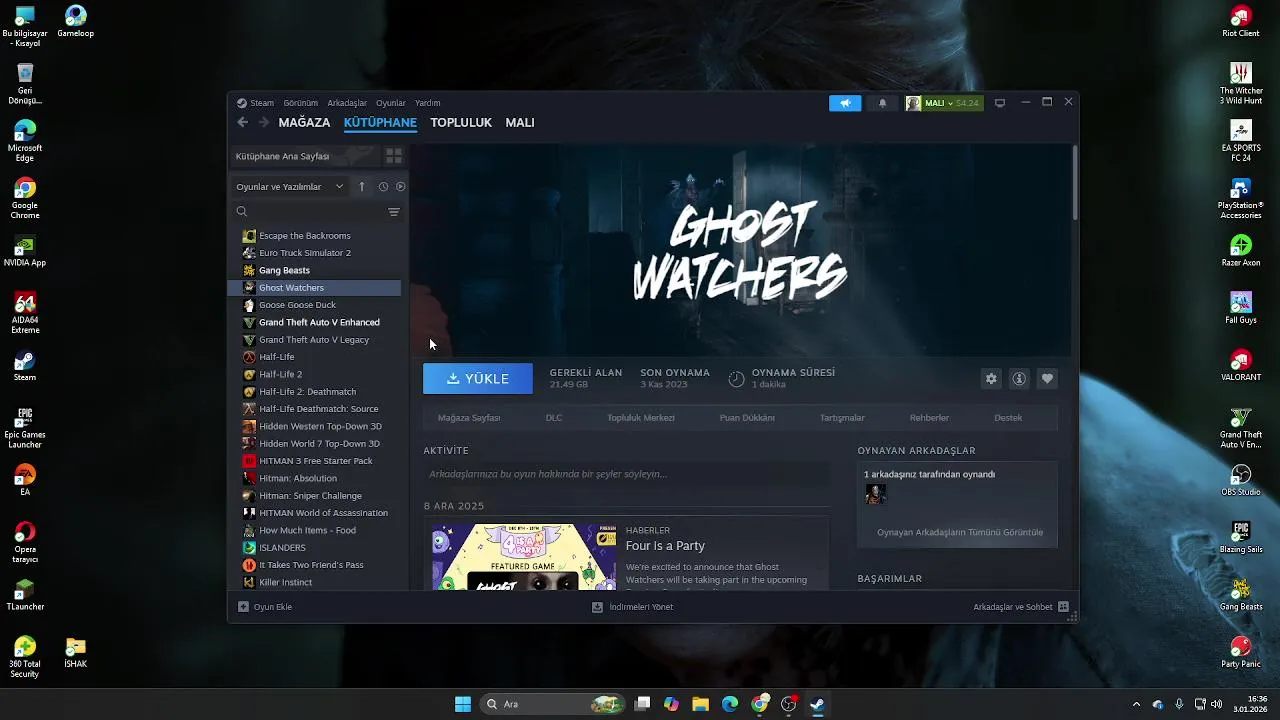Image resolution: width=1280 pixels, height=720 pixels.
Task: Open Topluluk Merkezi link
Action: click(x=641, y=418)
